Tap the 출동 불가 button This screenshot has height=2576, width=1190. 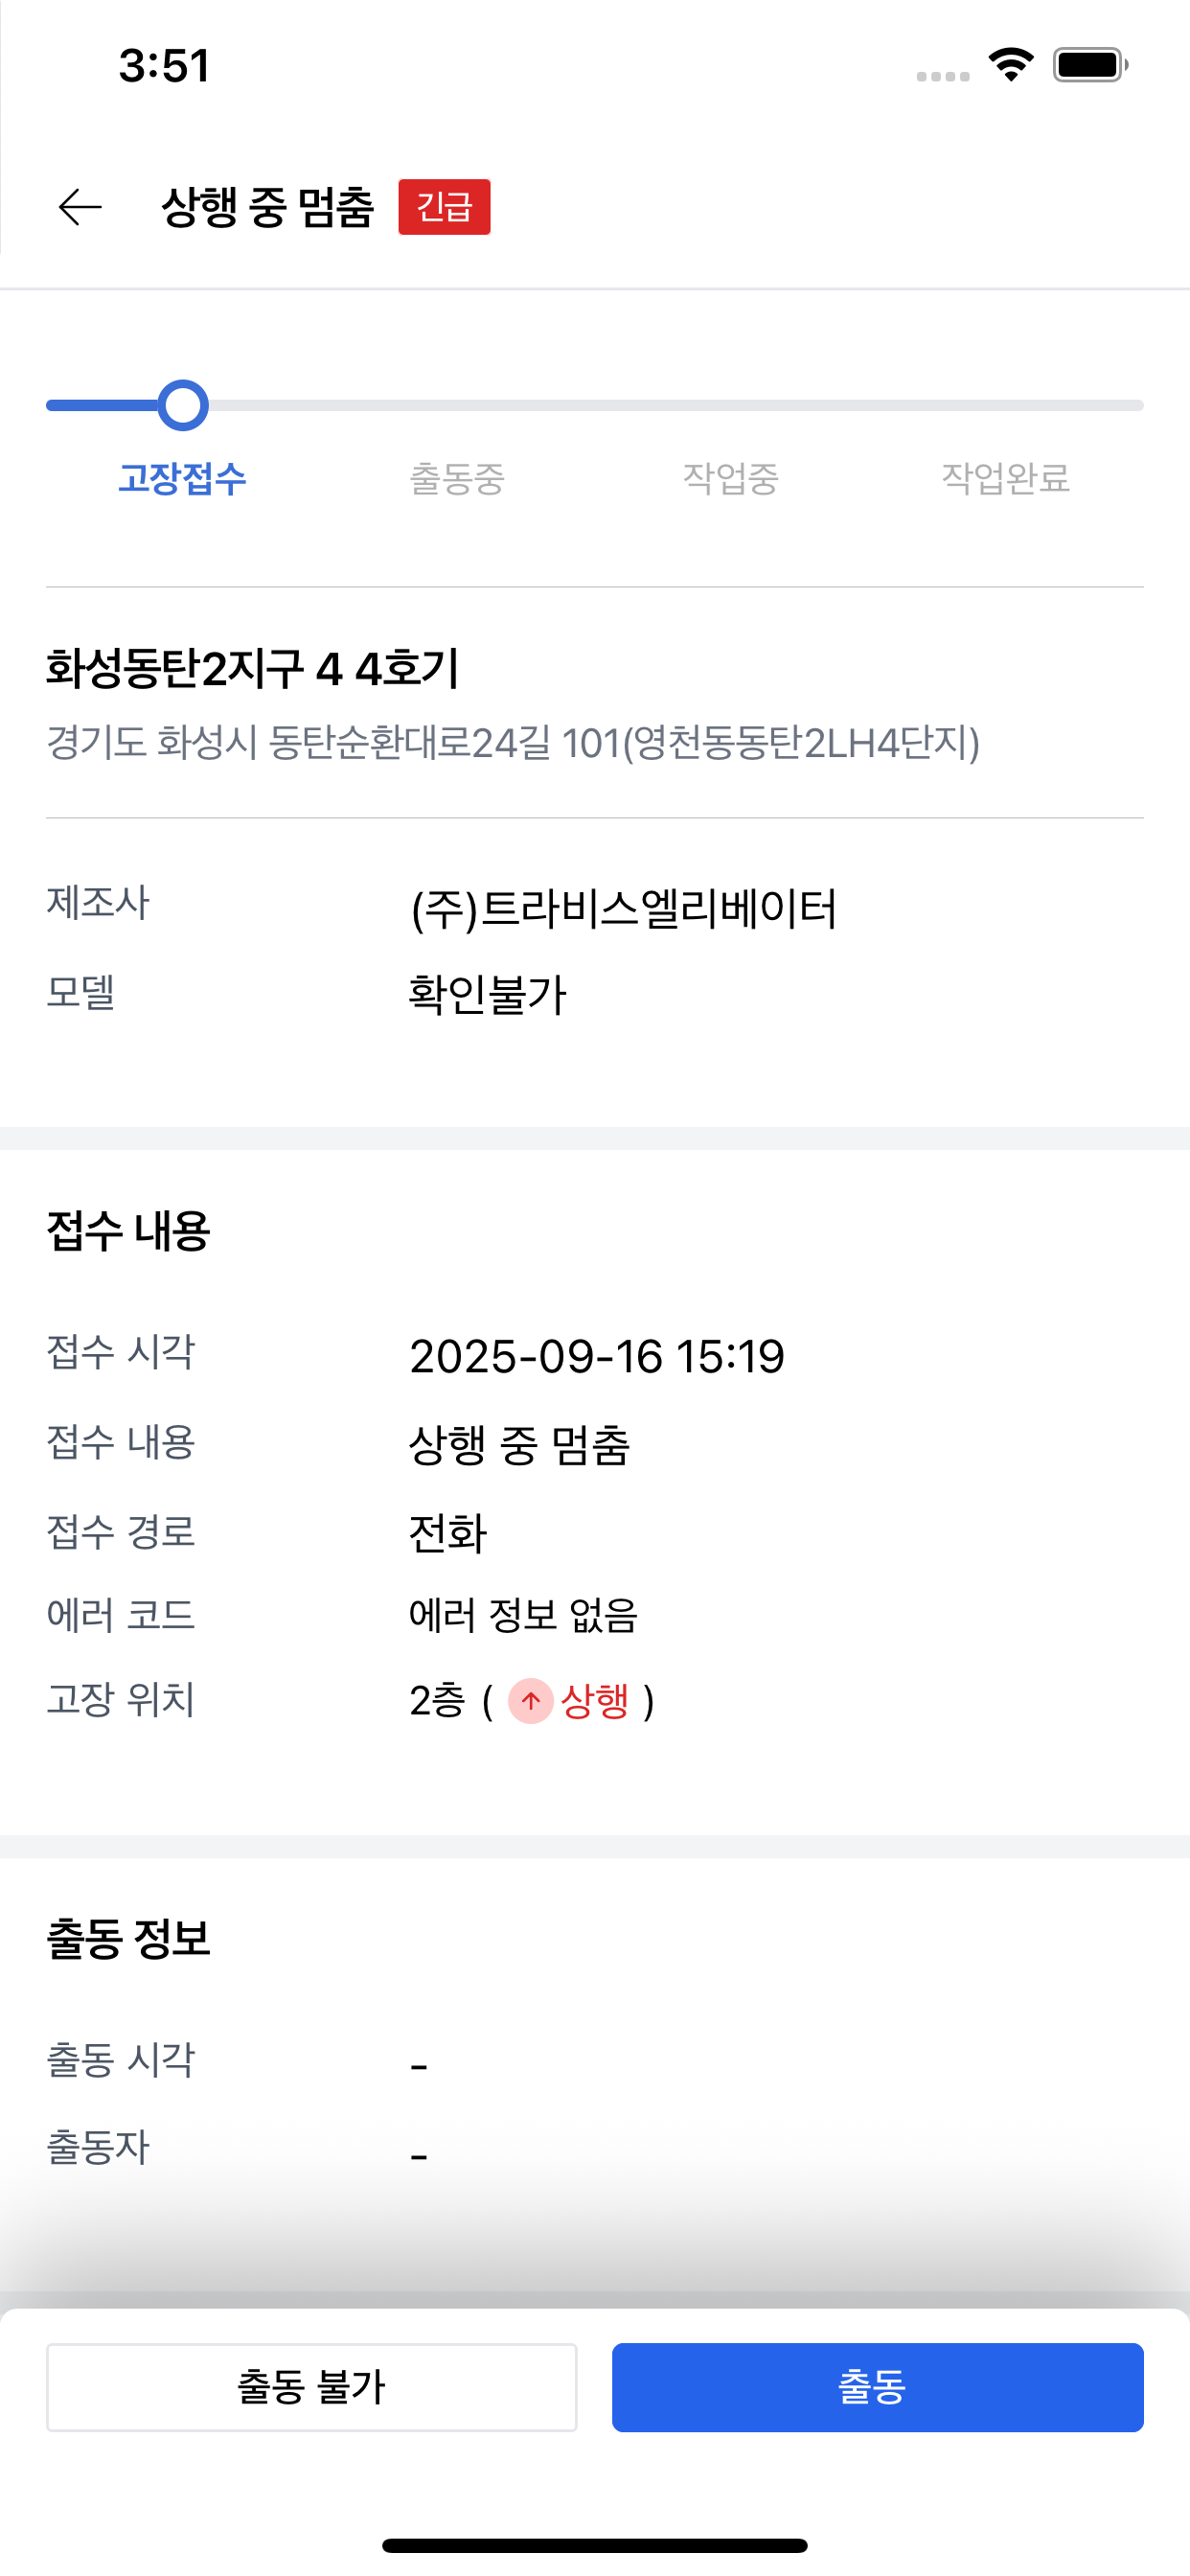tap(312, 2387)
